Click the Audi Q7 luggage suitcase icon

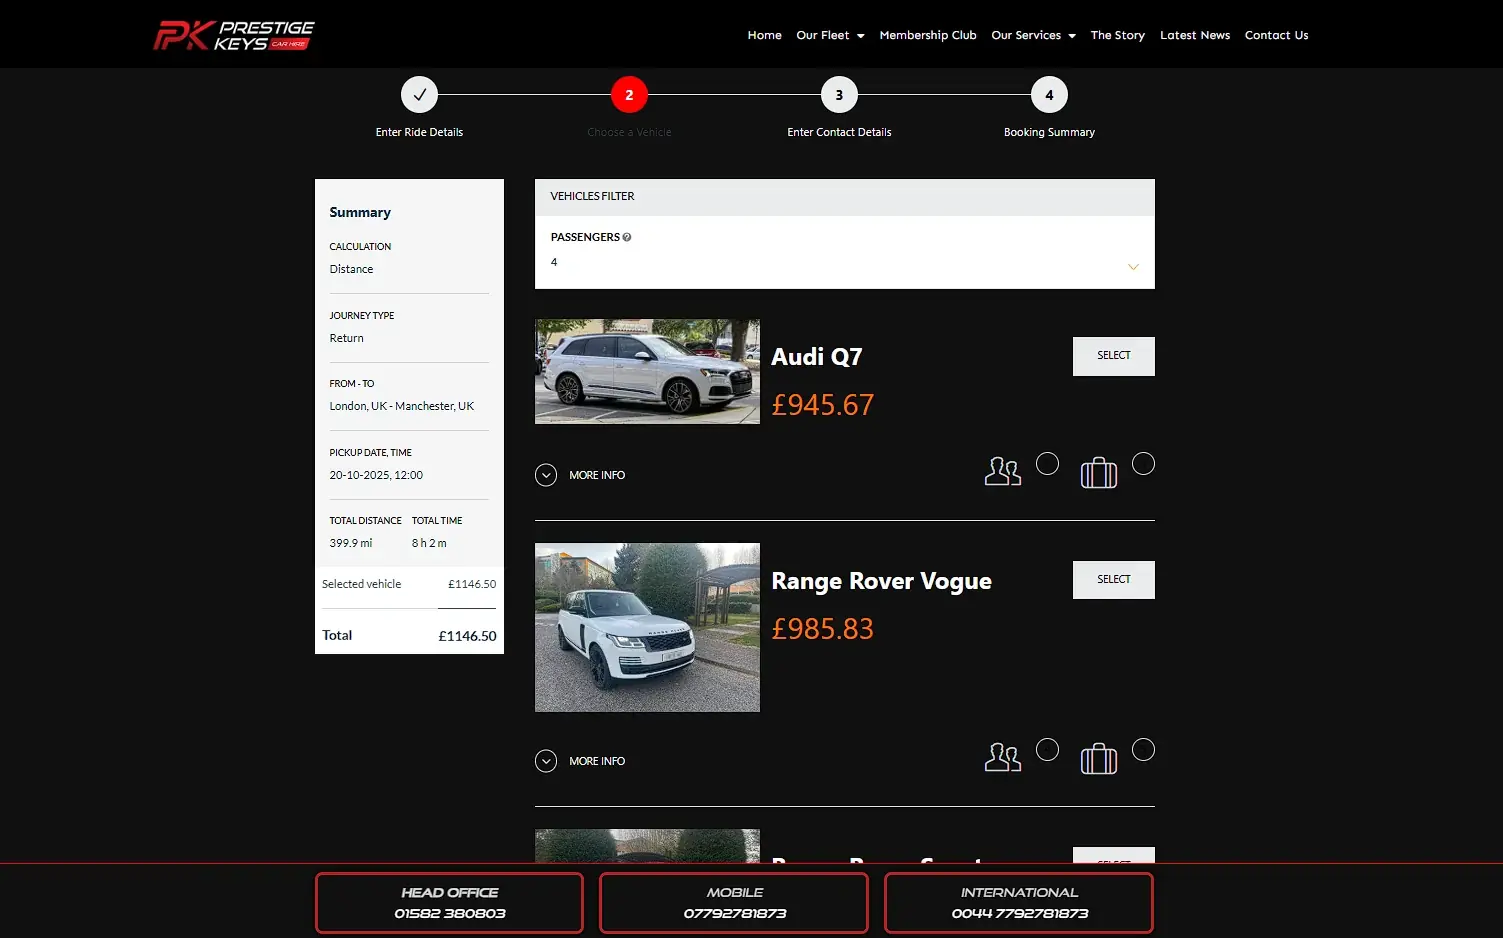(1099, 472)
